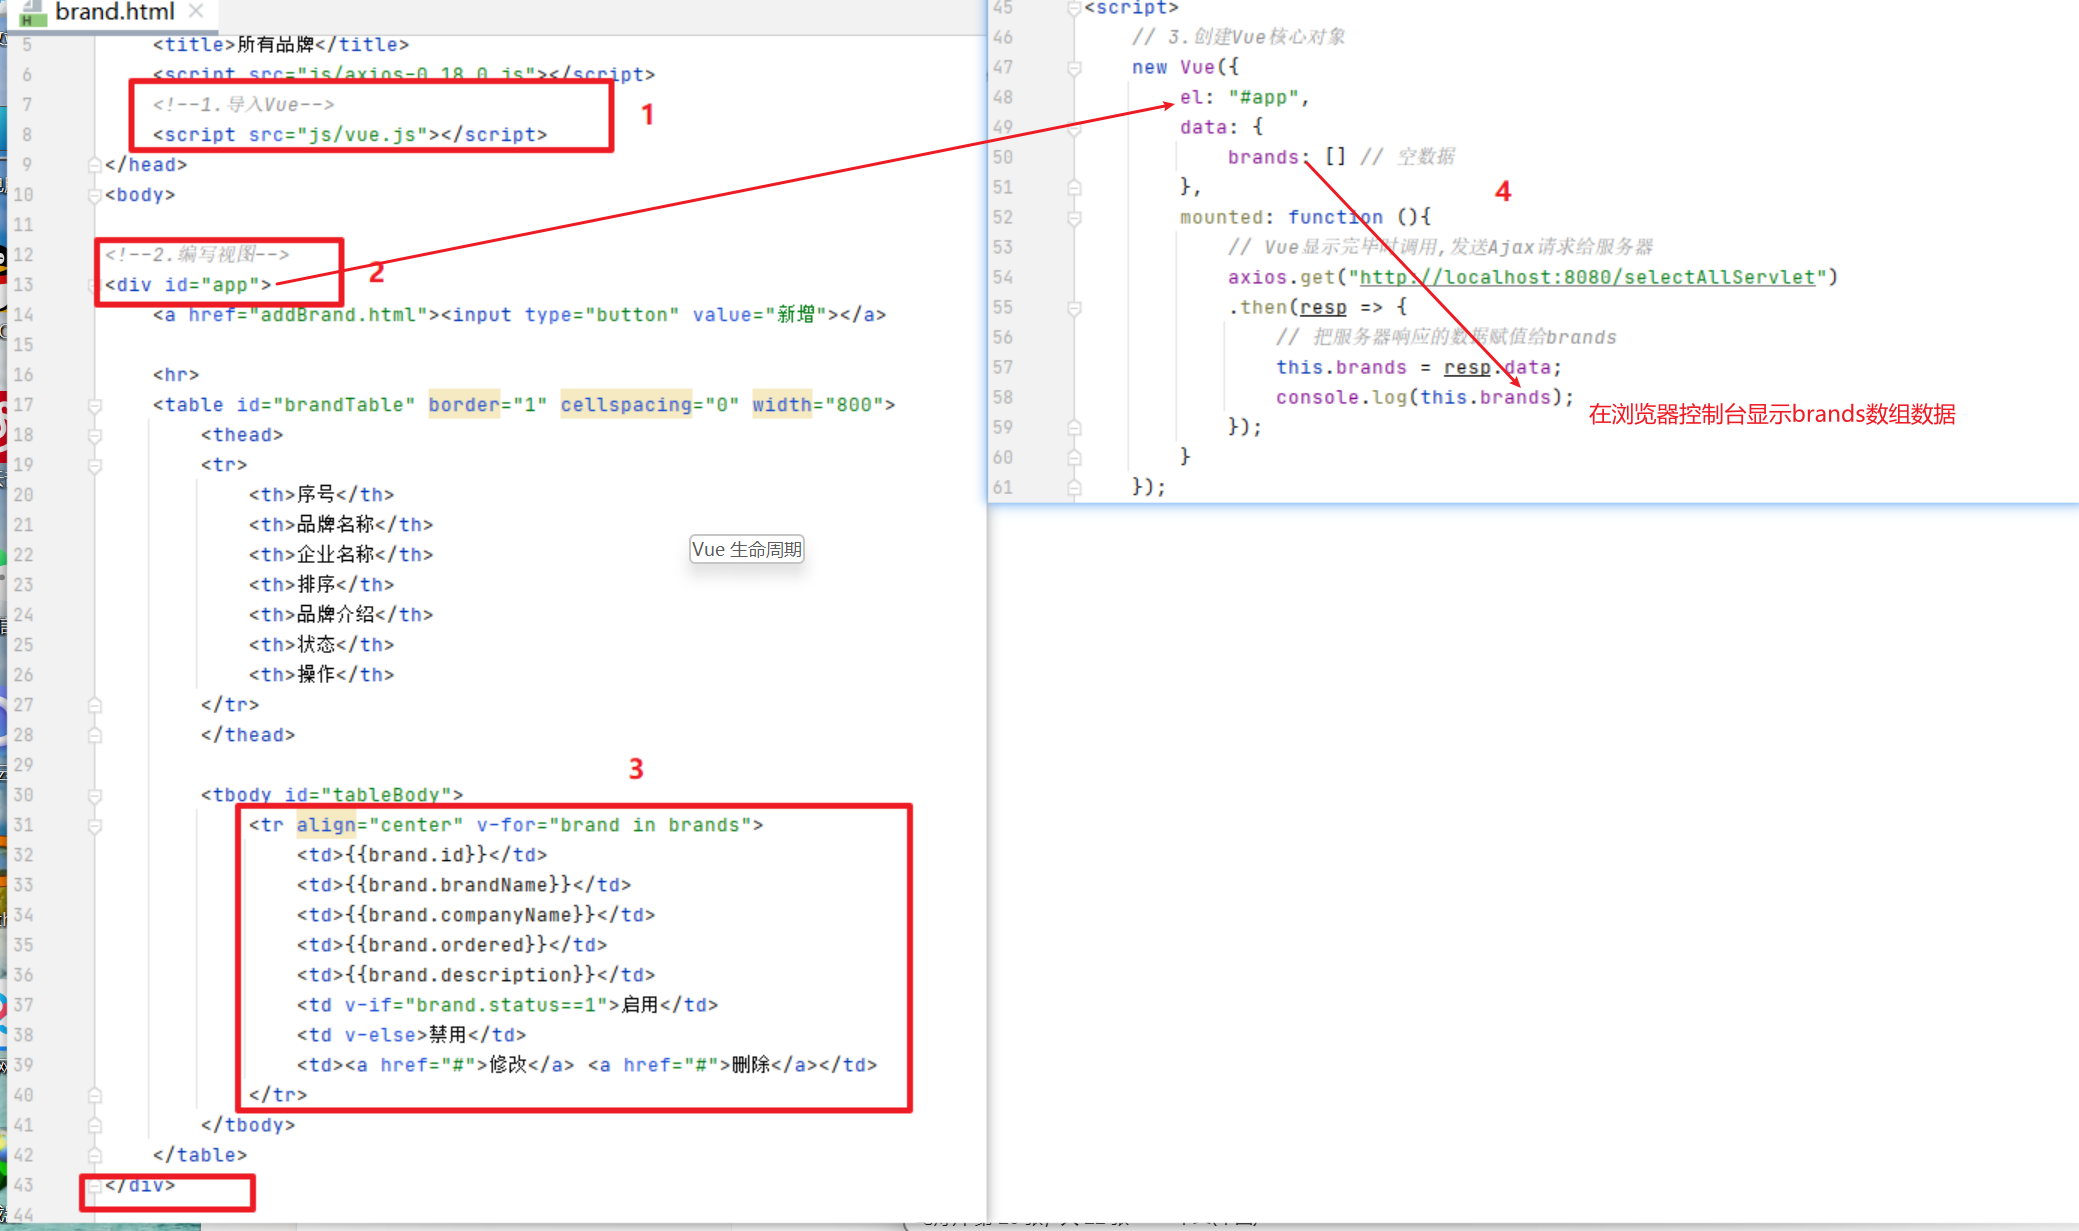Select the brand.html editor tab
The height and width of the screenshot is (1231, 2079).
115,12
